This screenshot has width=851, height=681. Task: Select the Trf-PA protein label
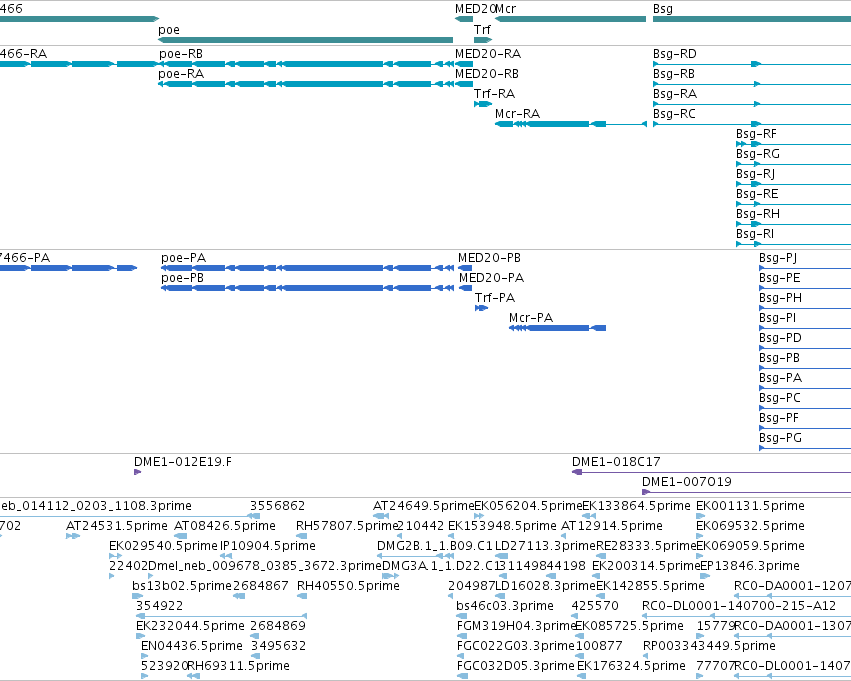click(x=495, y=298)
